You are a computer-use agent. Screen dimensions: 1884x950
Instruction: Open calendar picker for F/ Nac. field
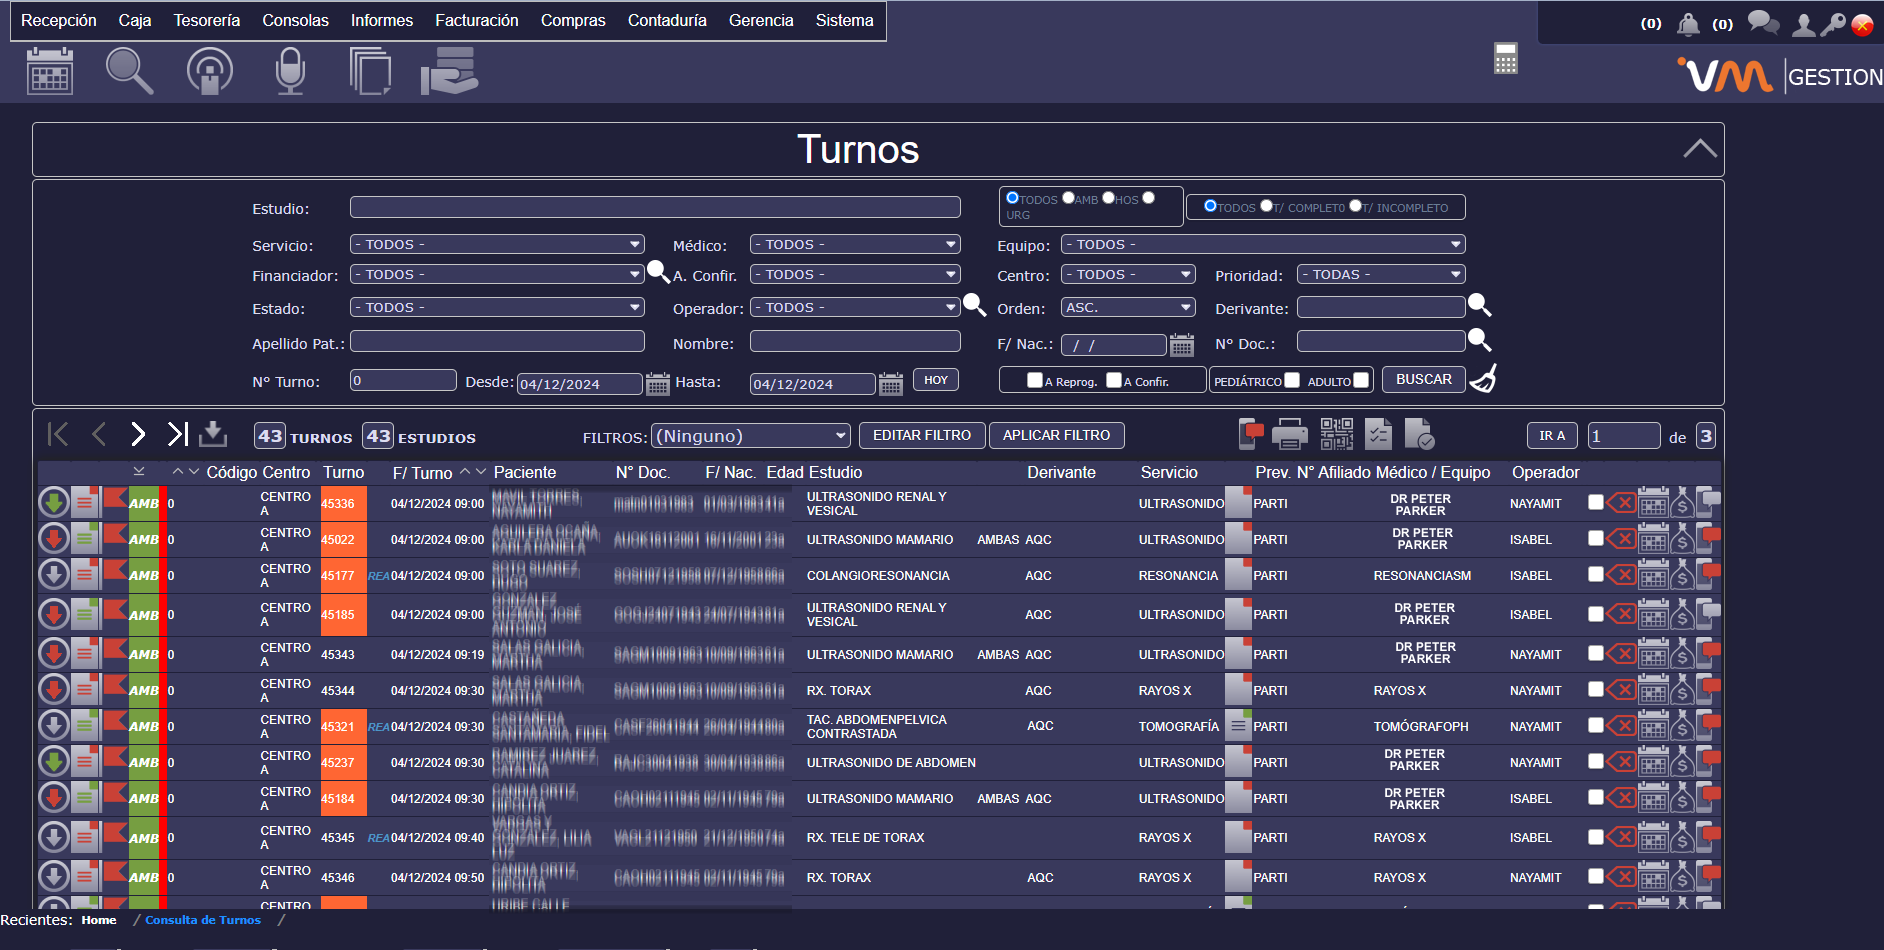(1181, 345)
